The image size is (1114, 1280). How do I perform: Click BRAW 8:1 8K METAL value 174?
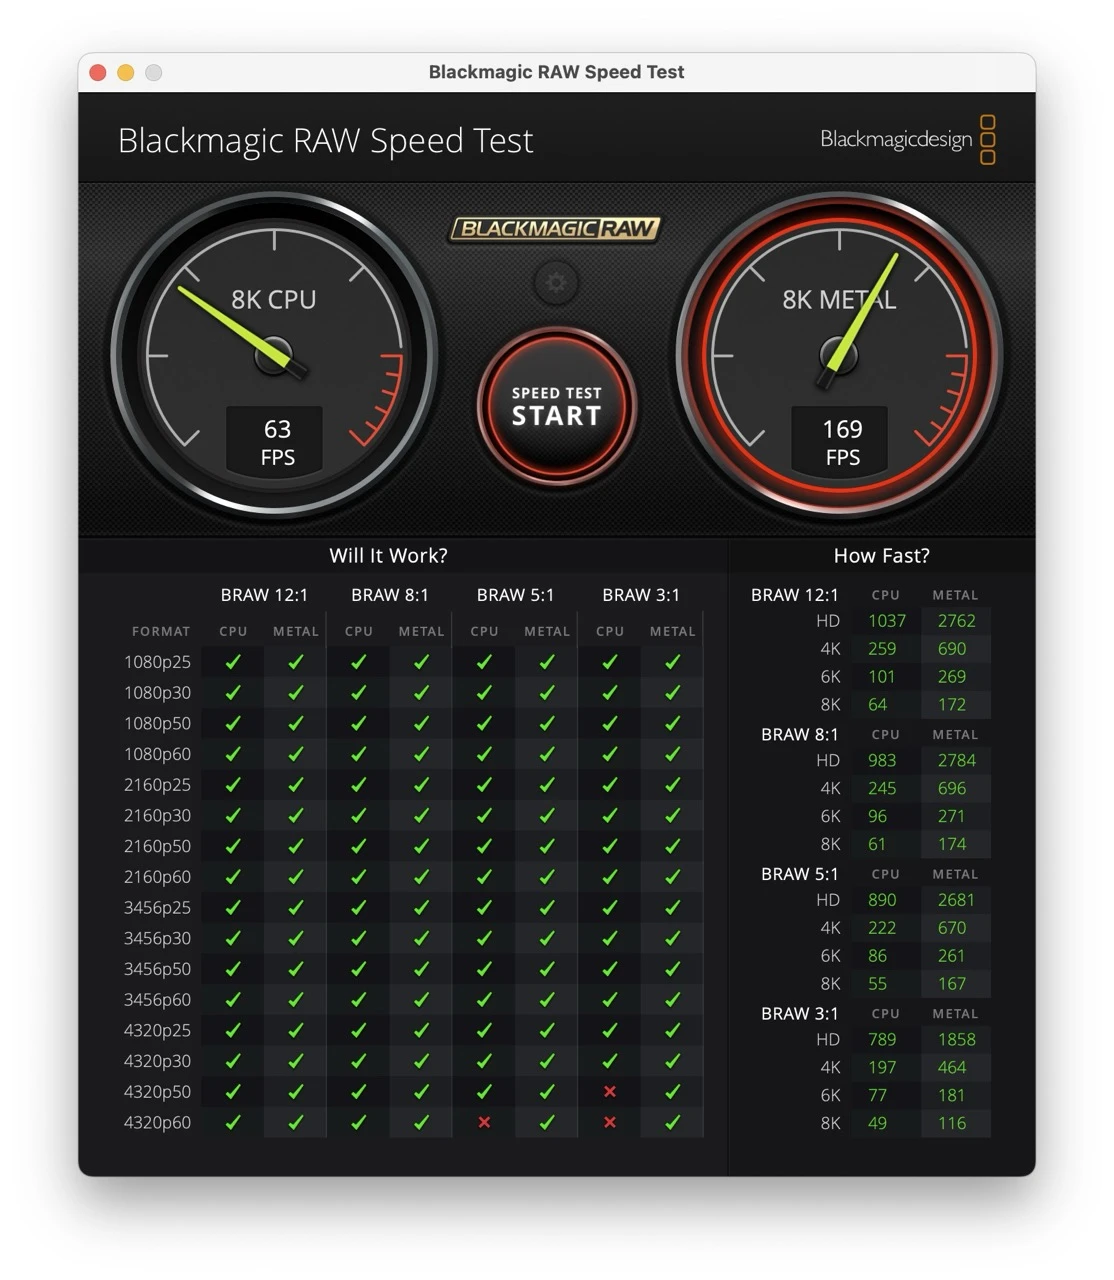coord(952,845)
